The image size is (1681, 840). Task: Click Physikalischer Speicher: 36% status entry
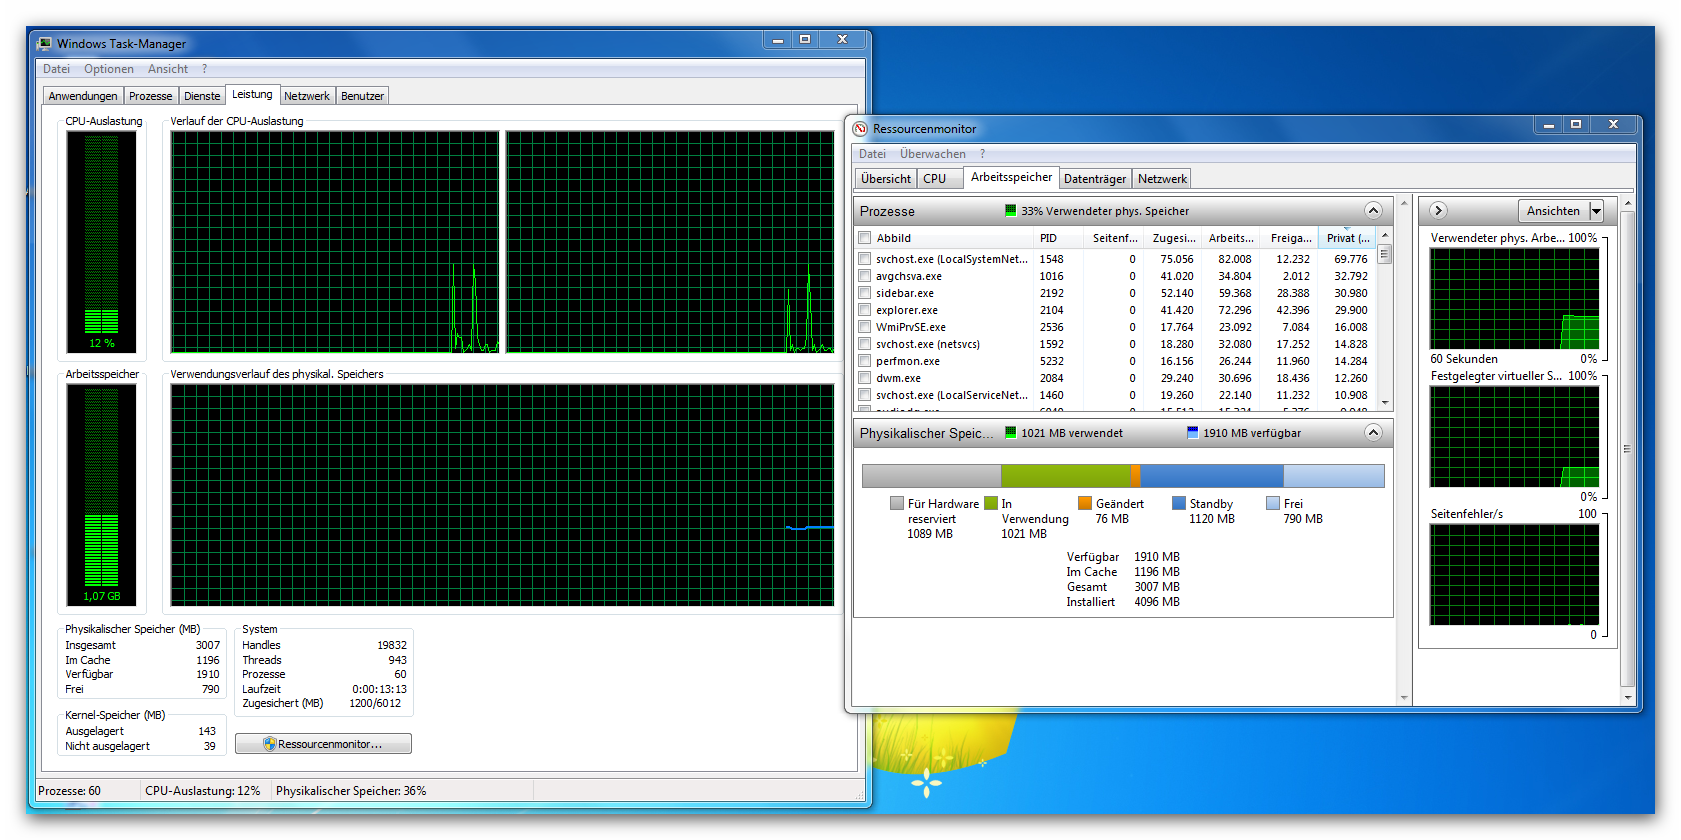pyautogui.click(x=351, y=790)
